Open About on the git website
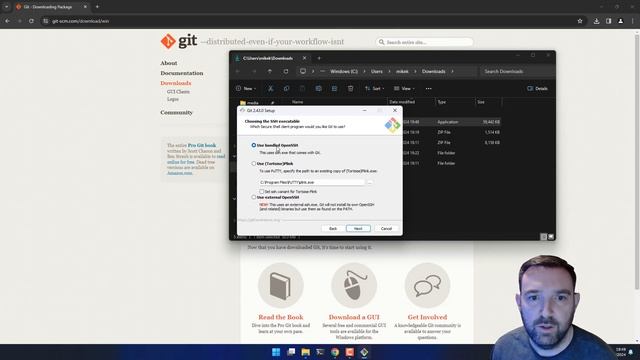This screenshot has width=640, height=360. (x=169, y=63)
